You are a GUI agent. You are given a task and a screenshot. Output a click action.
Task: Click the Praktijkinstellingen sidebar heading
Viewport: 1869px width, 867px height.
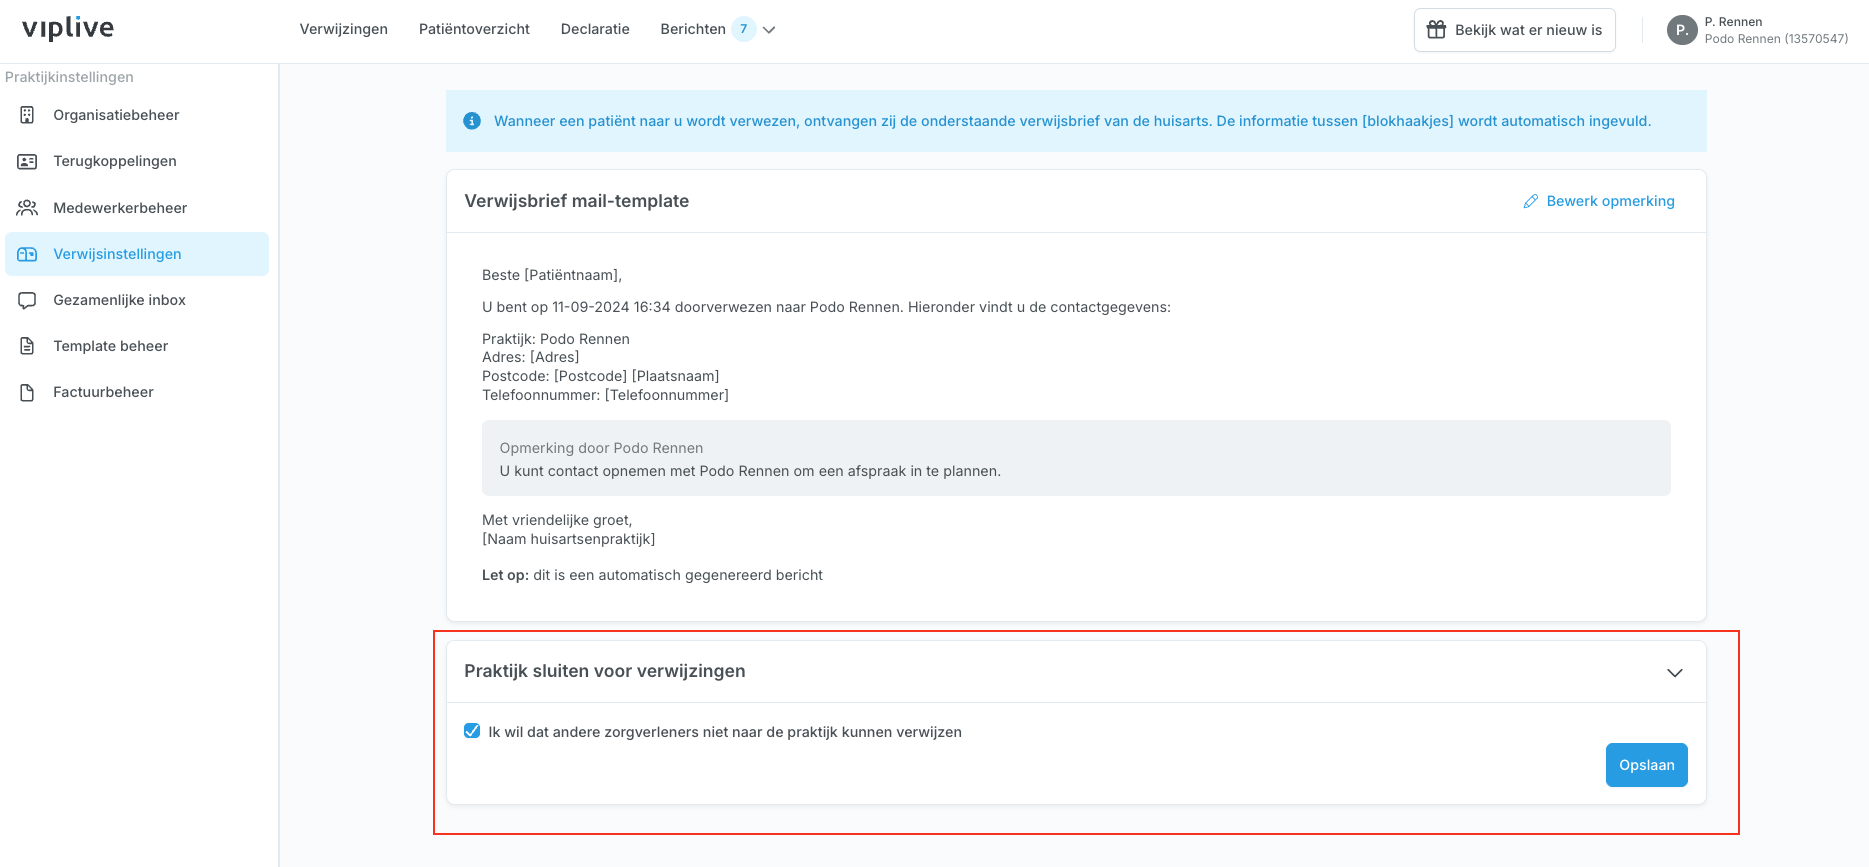click(69, 77)
